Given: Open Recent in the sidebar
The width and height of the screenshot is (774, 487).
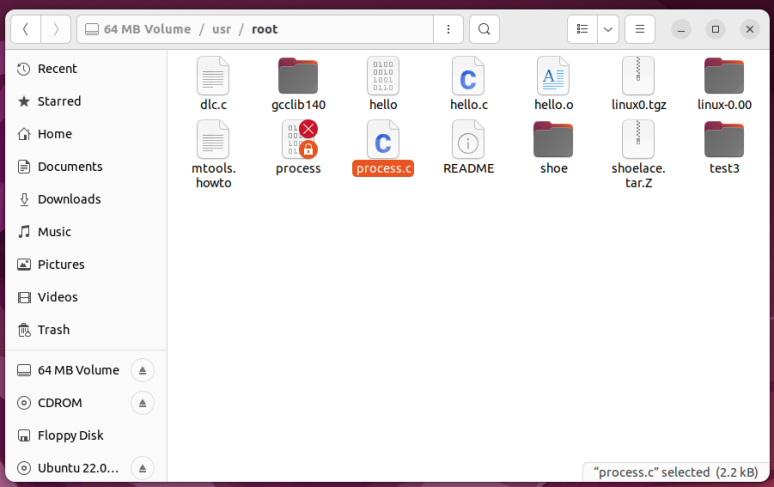Looking at the screenshot, I should [x=86, y=69].
